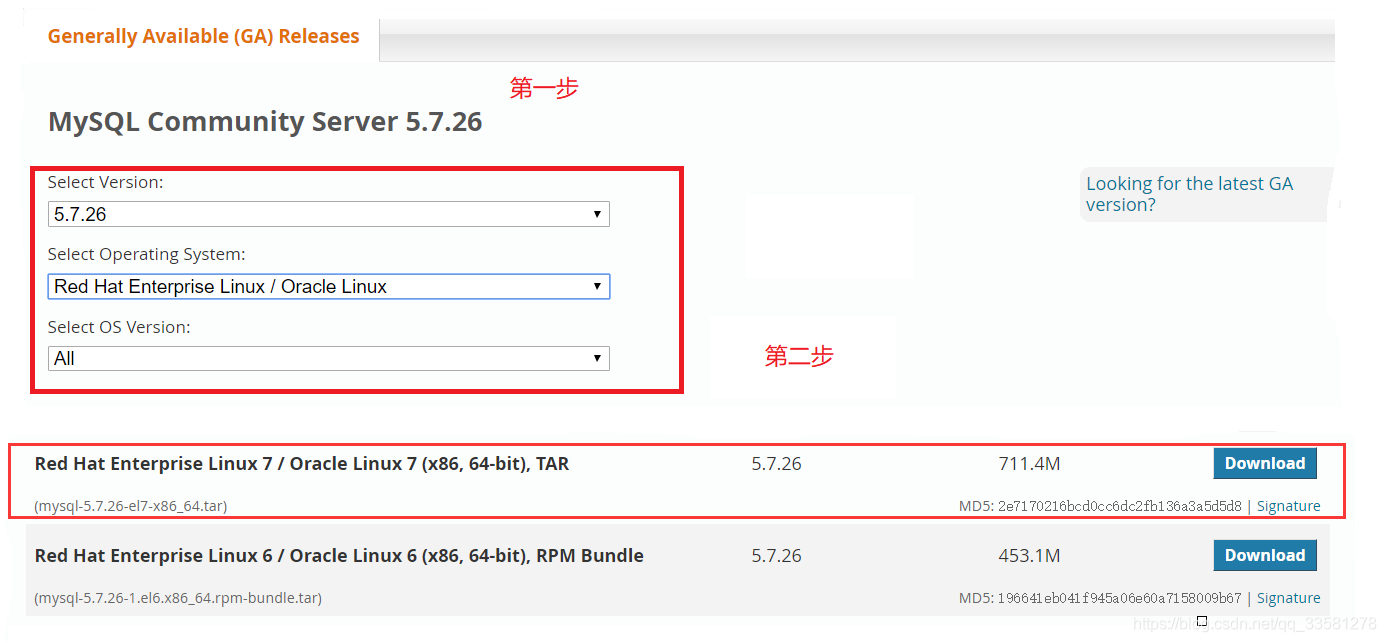Select the 5.7.26 version in the RPM Bundle row
This screenshot has width=1386, height=642.
pos(777,556)
